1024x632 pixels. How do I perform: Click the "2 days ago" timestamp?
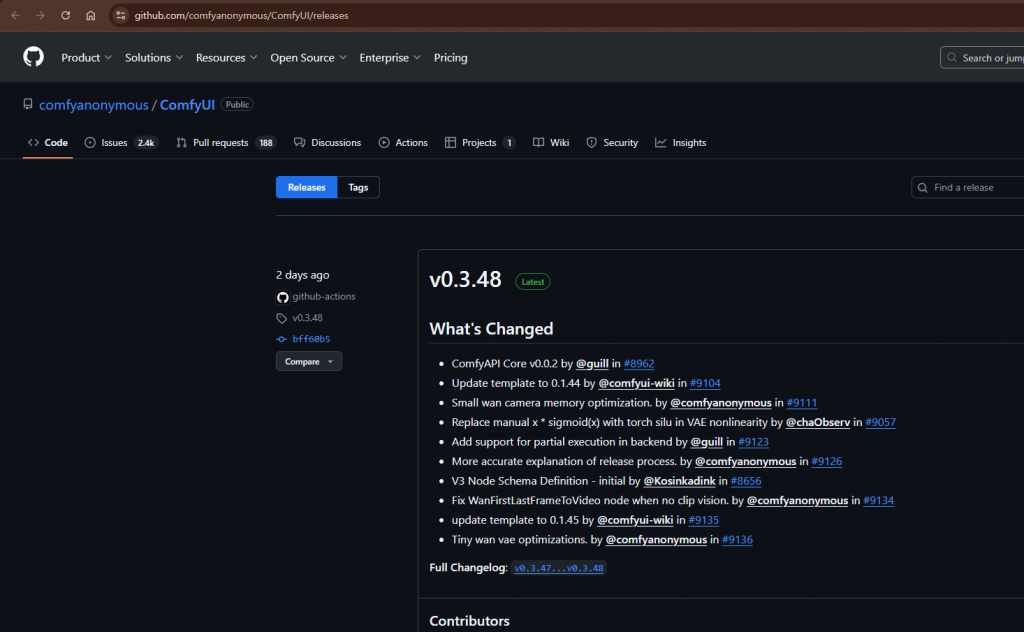302,275
